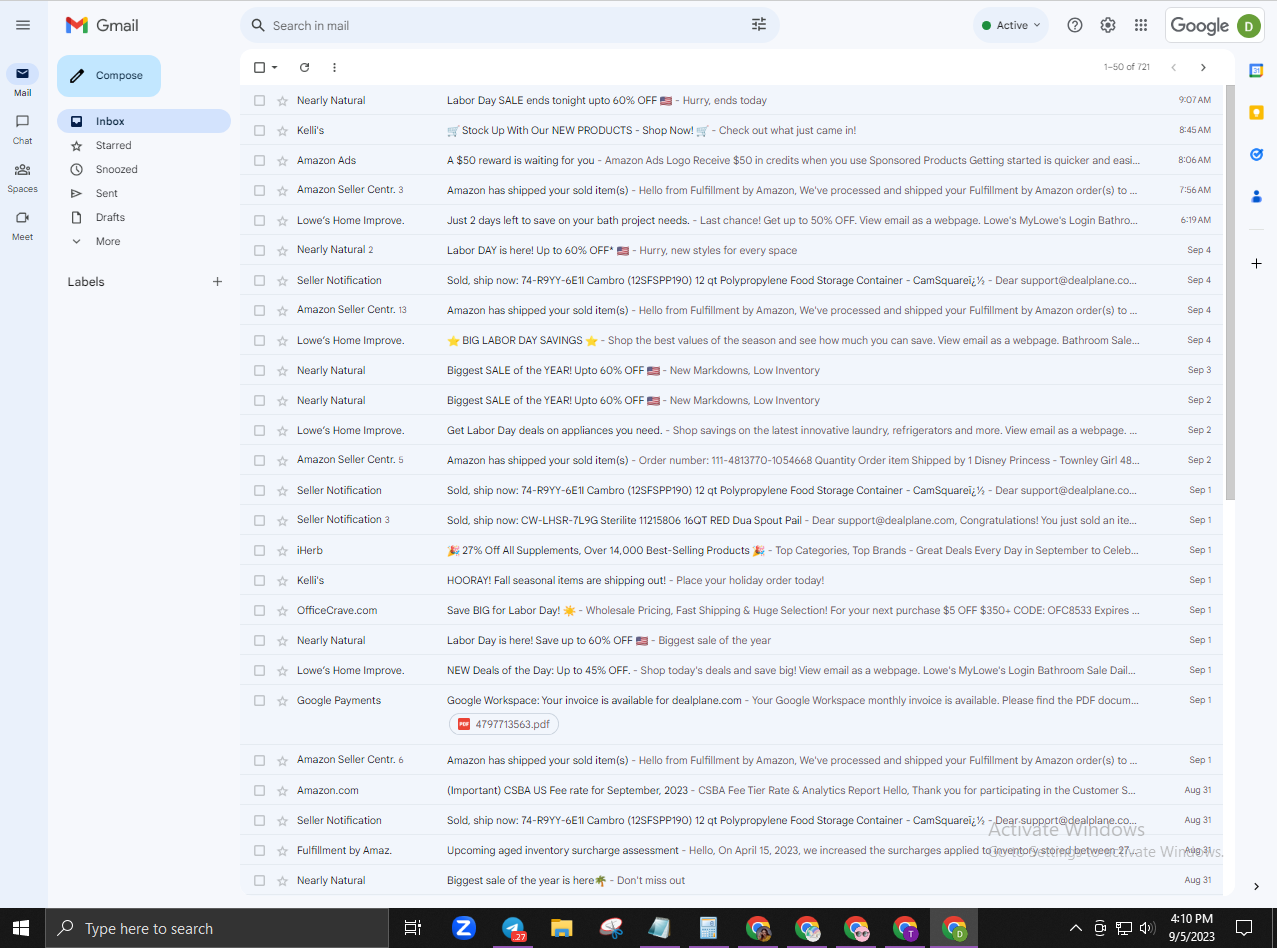This screenshot has height=948, width=1277.
Task: Open Amazon.com CSBA US Fee rate email
Action: [730, 790]
